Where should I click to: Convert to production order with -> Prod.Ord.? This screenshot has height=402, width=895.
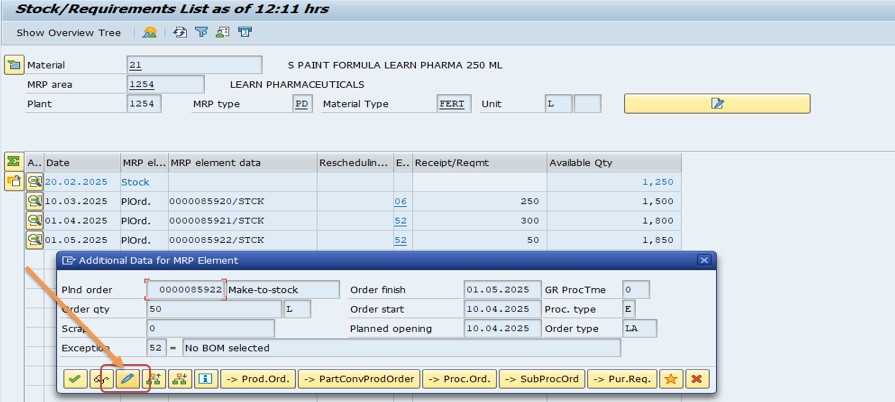click(259, 379)
